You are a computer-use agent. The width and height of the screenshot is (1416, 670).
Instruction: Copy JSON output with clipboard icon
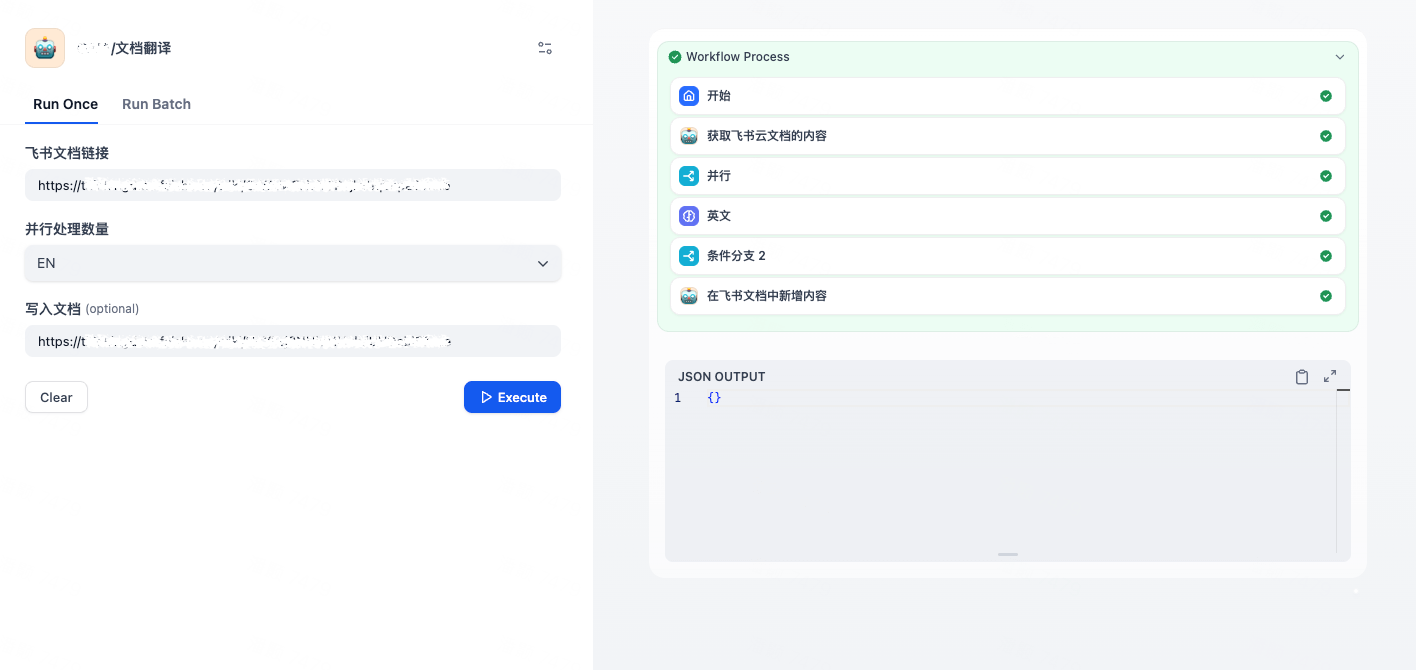[x=1301, y=377]
